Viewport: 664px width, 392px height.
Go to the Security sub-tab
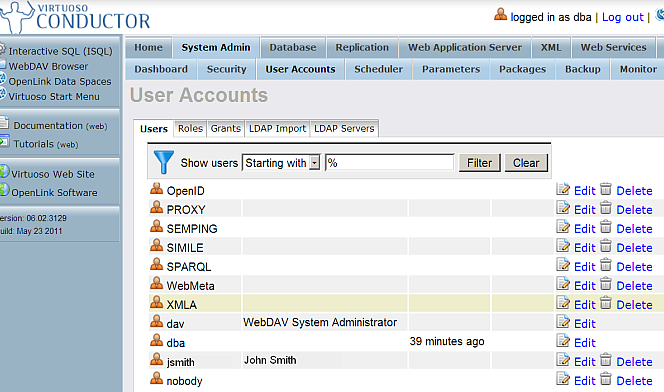pos(227,69)
